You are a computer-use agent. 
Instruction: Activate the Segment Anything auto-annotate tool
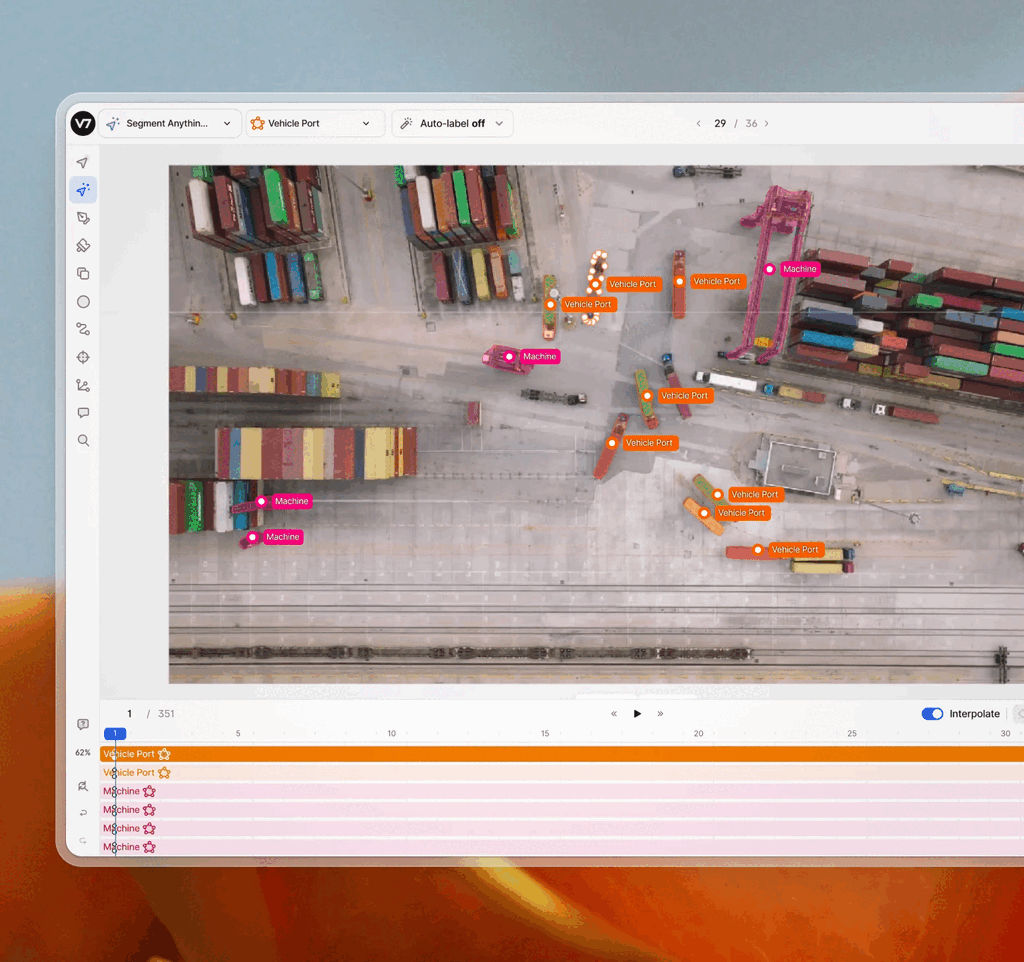(83, 190)
